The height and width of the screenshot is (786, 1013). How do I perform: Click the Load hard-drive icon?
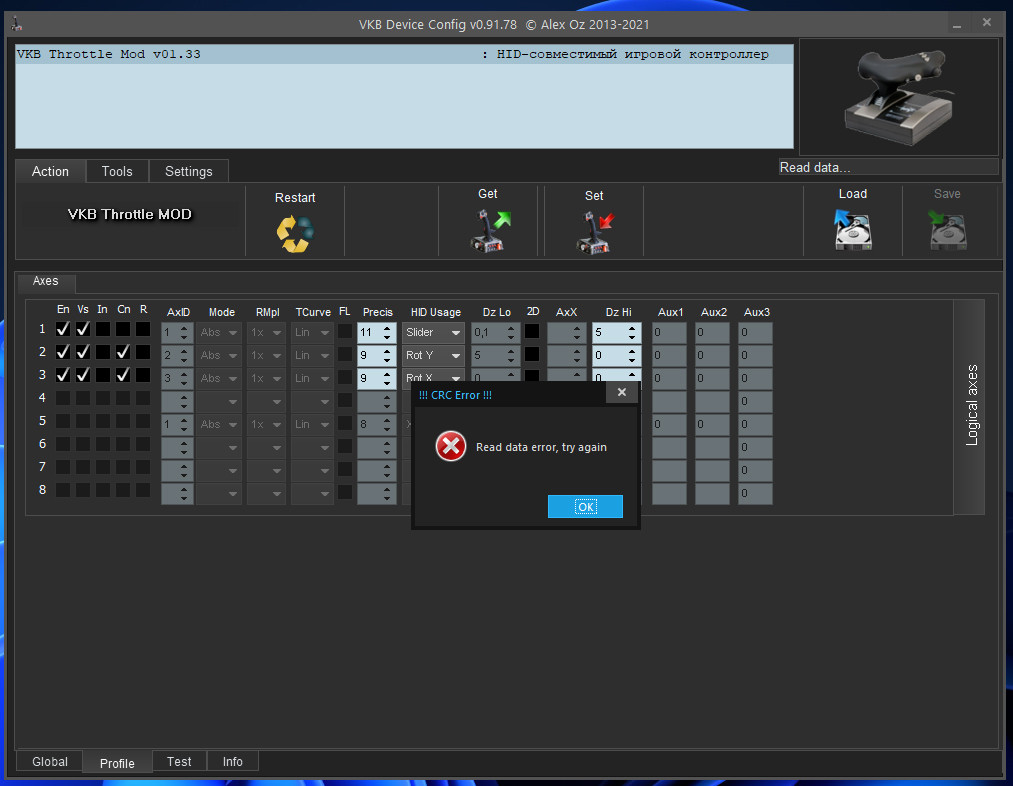click(x=853, y=229)
